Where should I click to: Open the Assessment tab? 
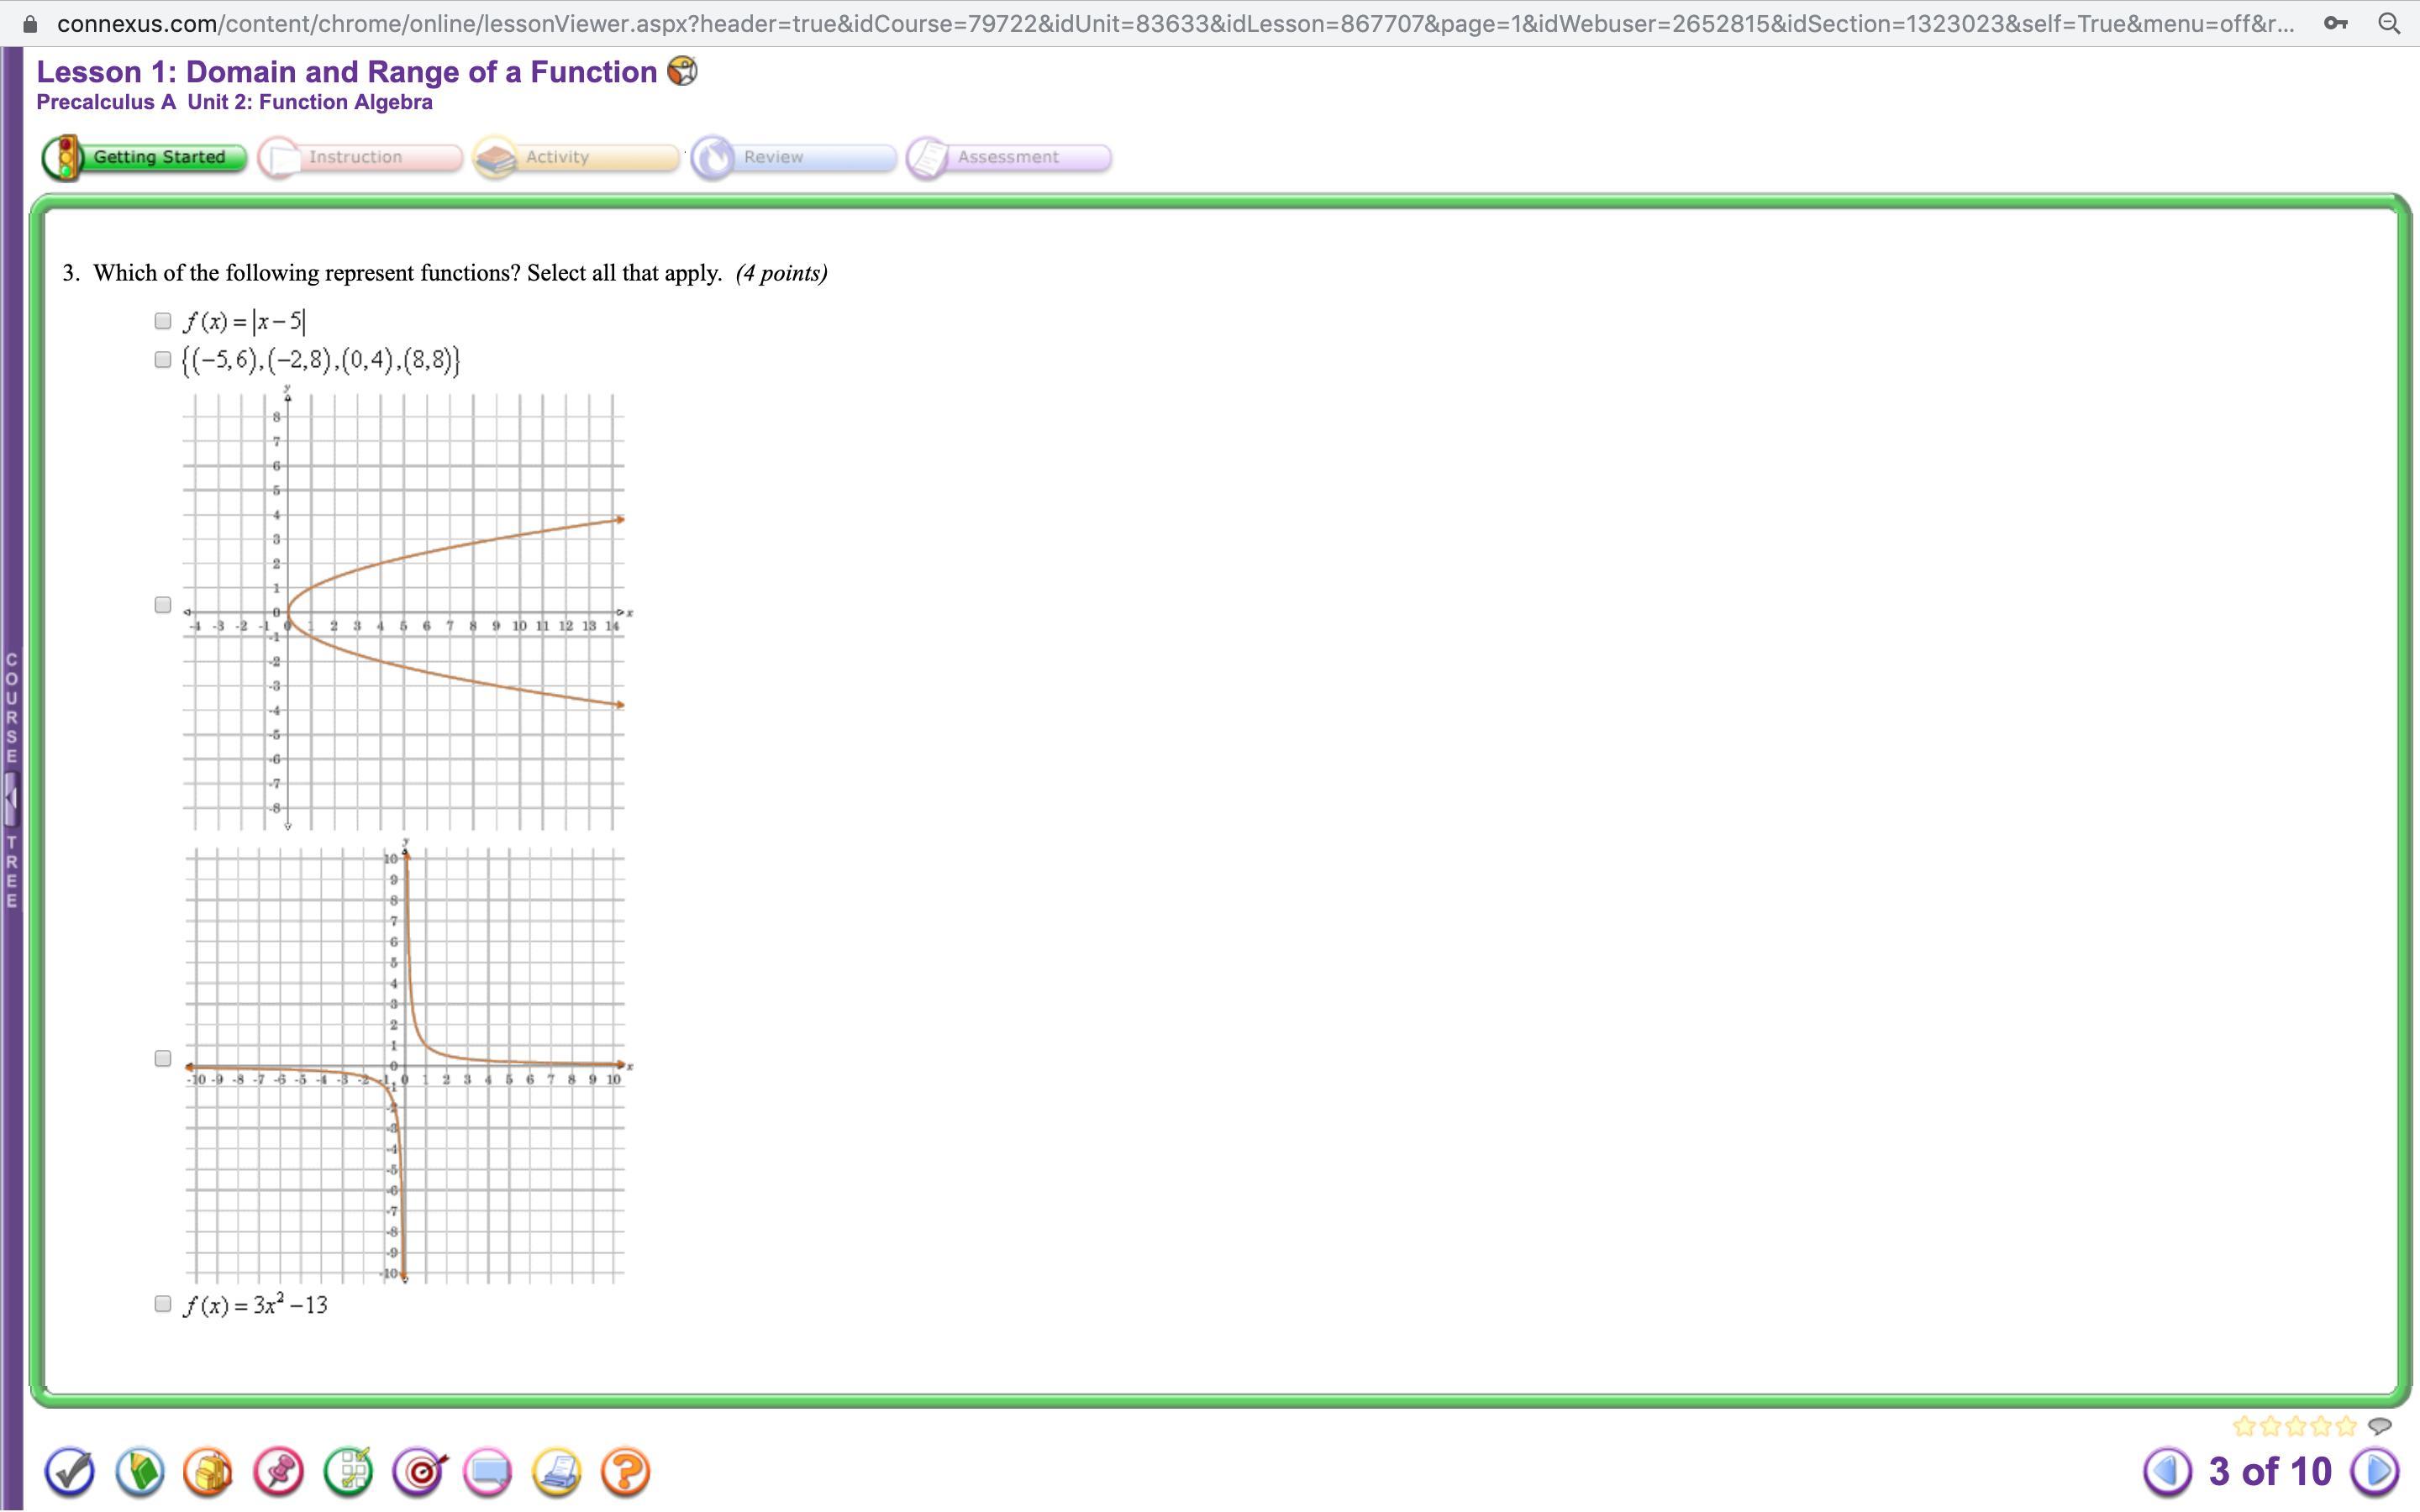[1008, 157]
